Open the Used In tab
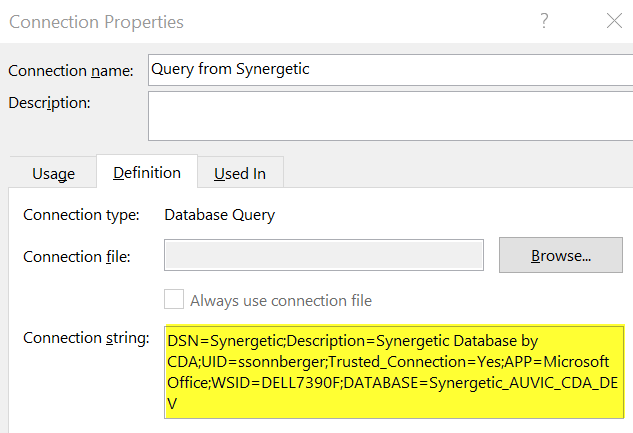633x433 pixels. [x=240, y=174]
